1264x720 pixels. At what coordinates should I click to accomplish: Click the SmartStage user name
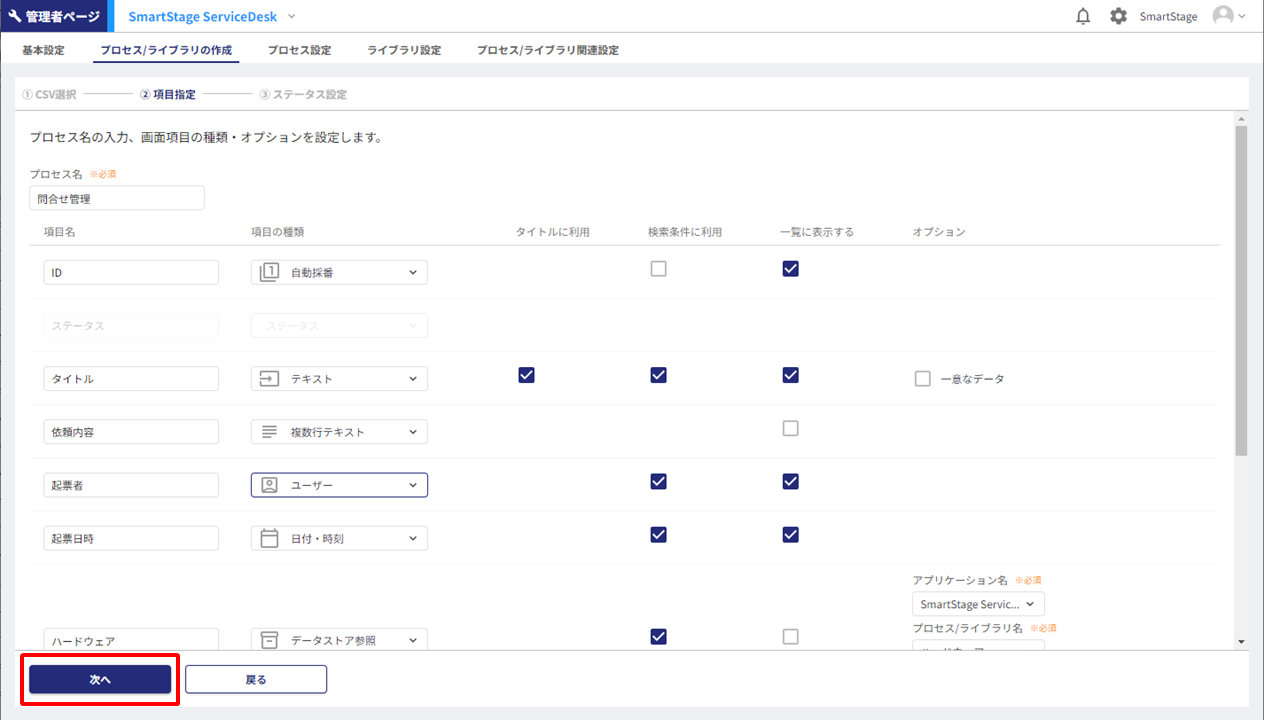pyautogui.click(x=1168, y=16)
